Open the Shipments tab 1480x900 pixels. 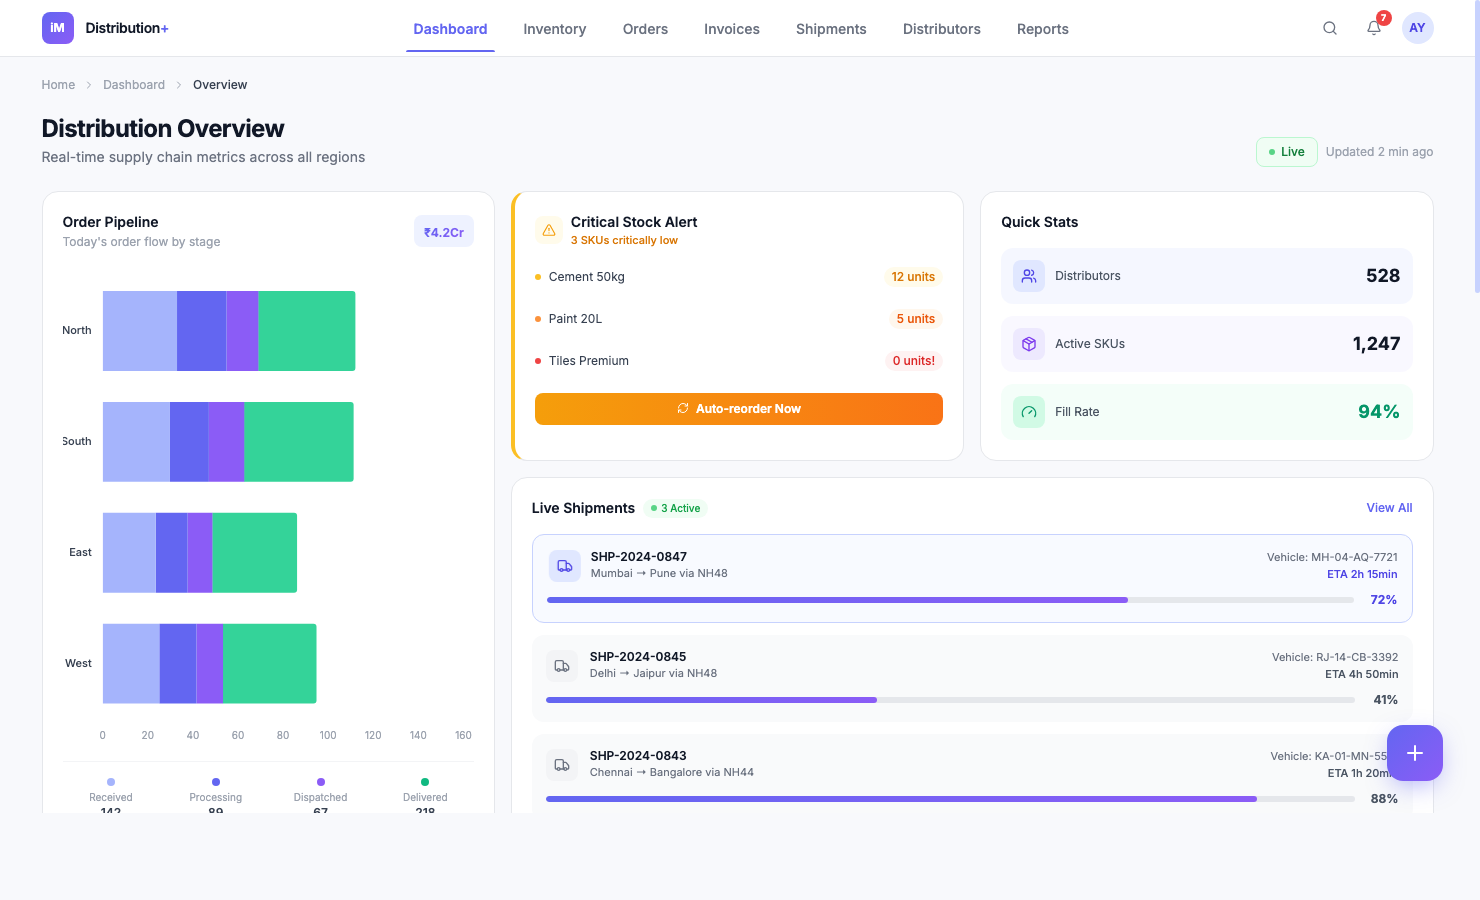pyautogui.click(x=830, y=29)
